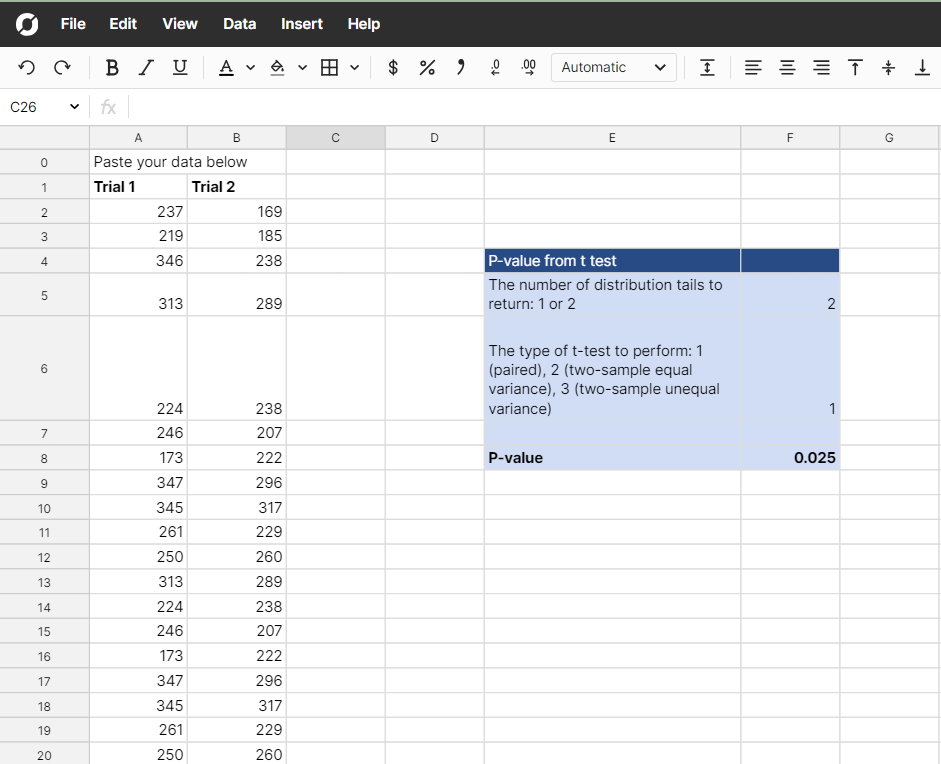Click the Undo arrow icon
941x764 pixels.
(x=27, y=67)
